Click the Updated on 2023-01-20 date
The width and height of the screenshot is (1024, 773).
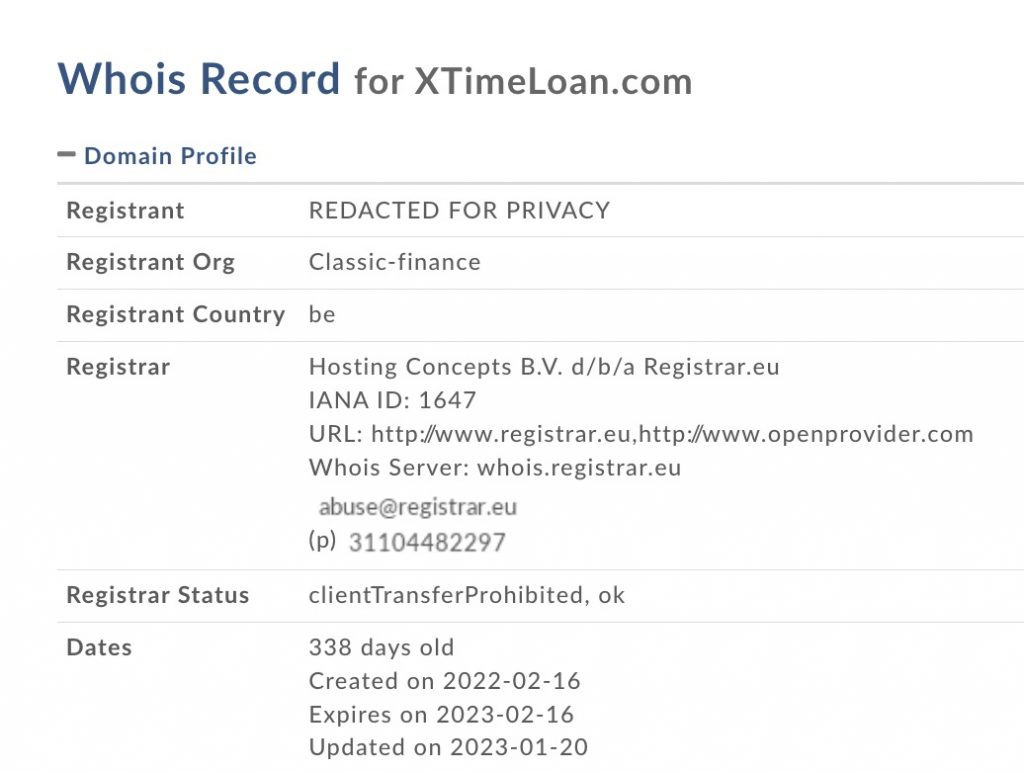[448, 747]
